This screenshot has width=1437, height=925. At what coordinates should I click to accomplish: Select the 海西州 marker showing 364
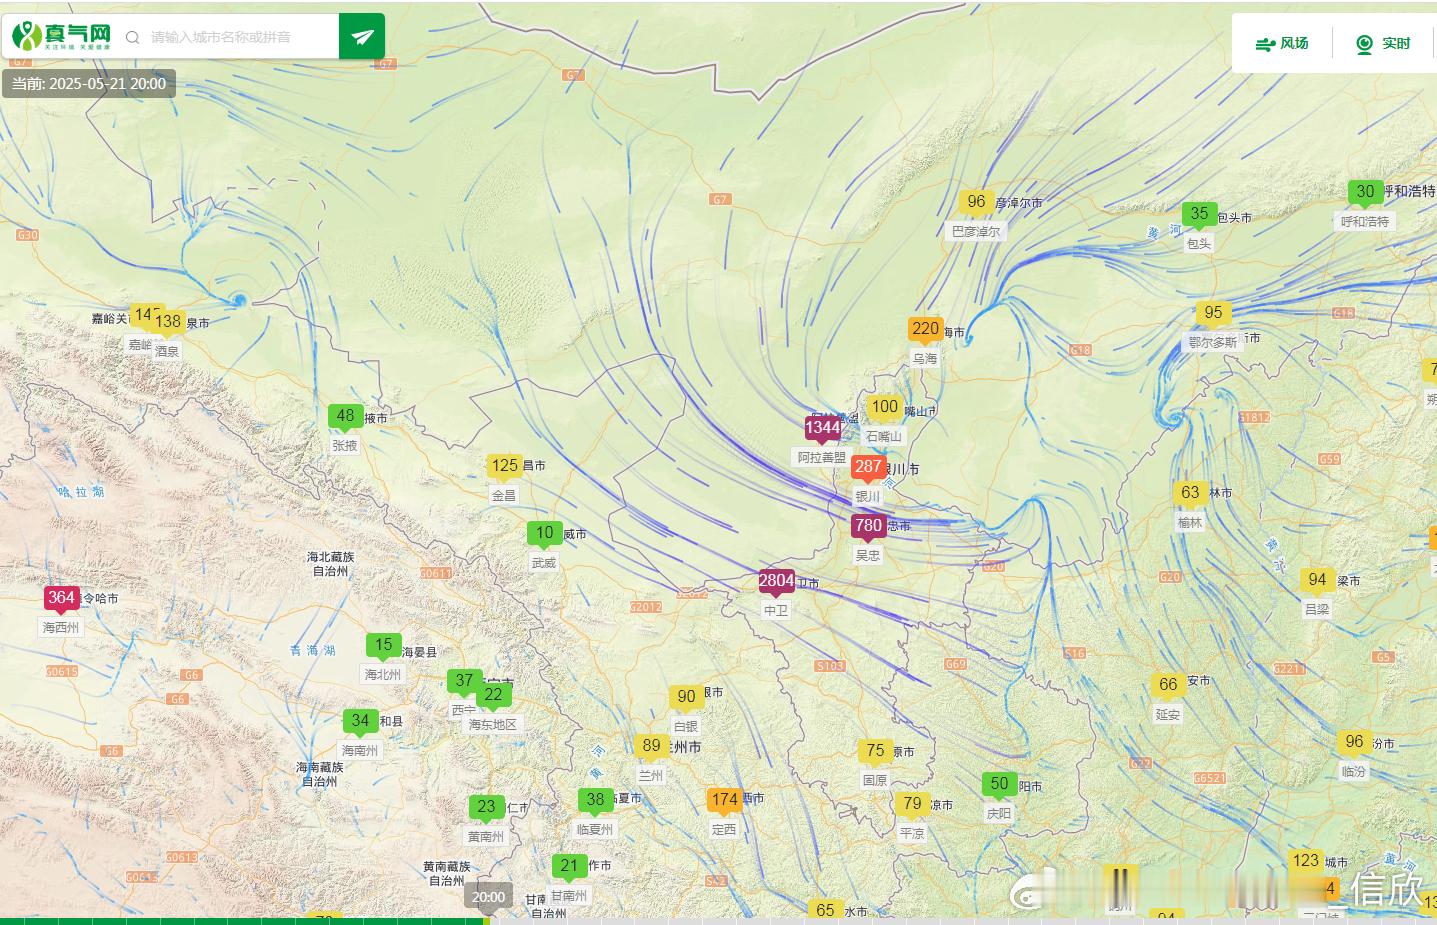[x=61, y=599]
